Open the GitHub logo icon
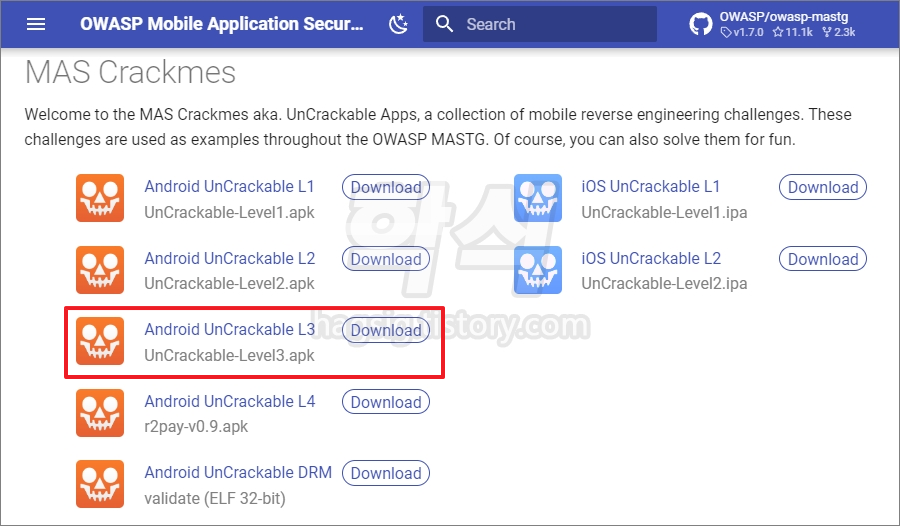900x526 pixels. pos(700,24)
